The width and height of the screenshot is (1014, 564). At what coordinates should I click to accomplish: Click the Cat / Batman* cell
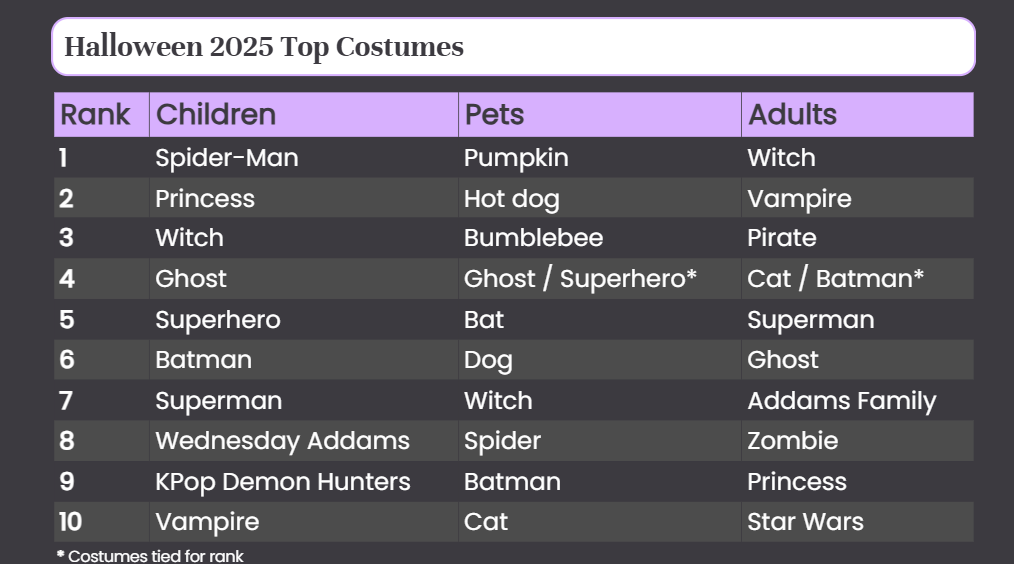pyautogui.click(x=858, y=279)
